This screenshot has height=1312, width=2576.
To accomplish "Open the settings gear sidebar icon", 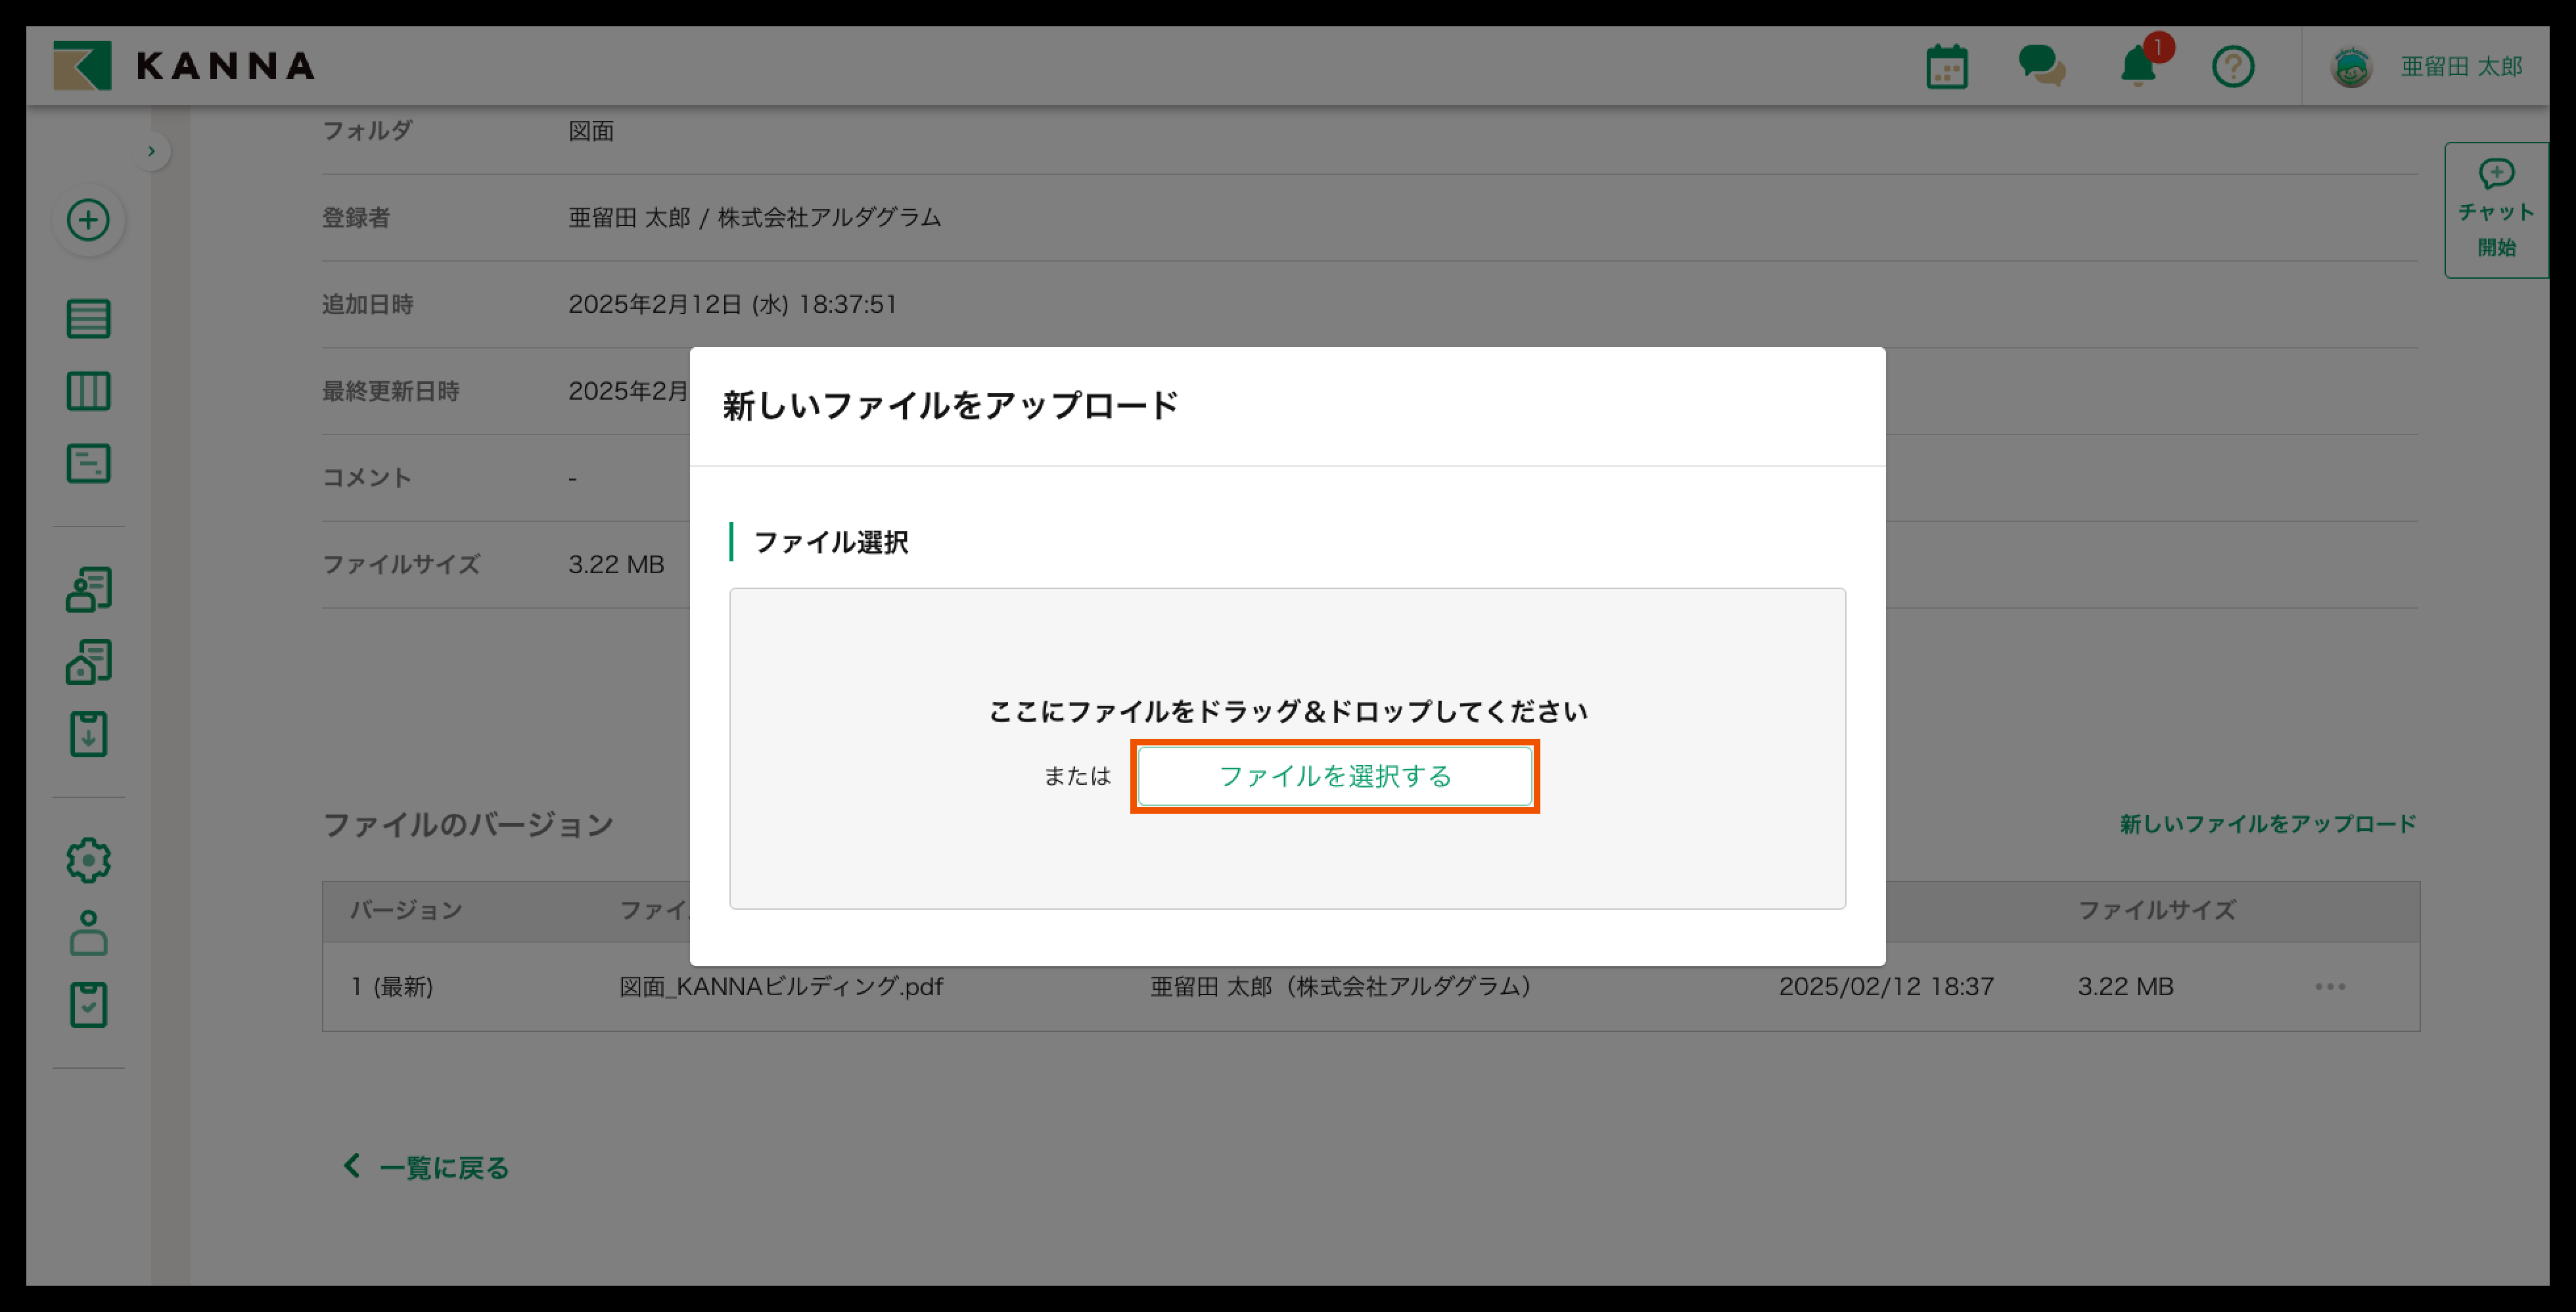I will point(88,860).
